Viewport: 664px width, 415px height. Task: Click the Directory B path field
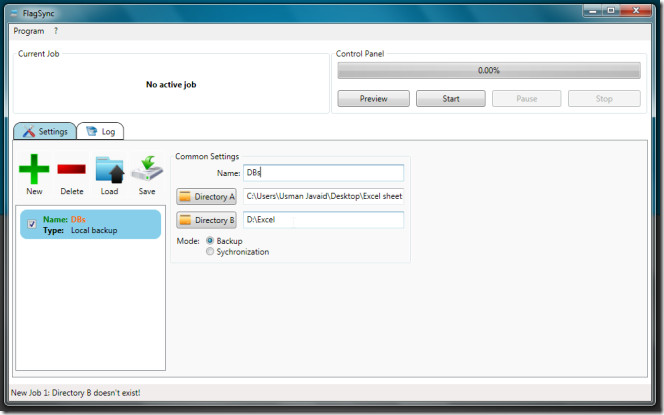pyautogui.click(x=324, y=220)
